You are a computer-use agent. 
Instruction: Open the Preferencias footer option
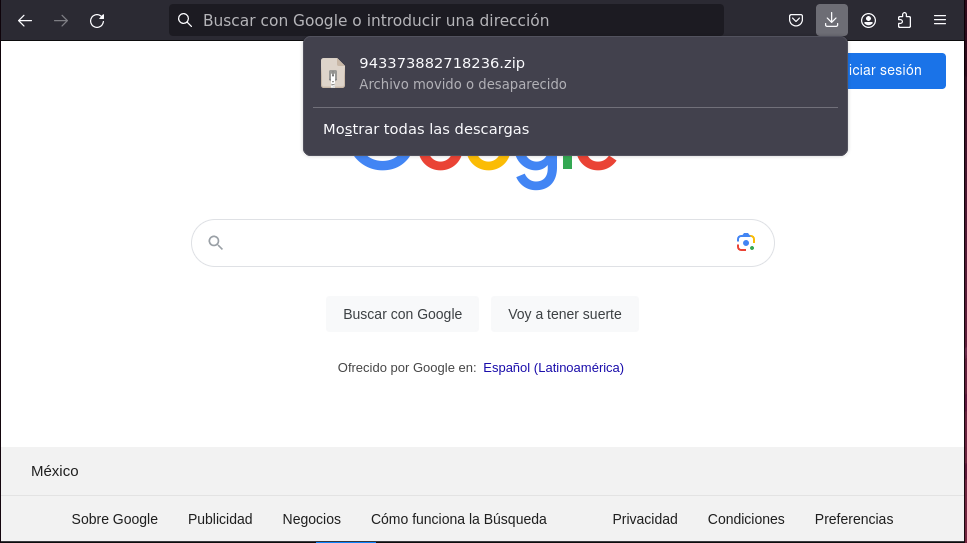coord(854,519)
